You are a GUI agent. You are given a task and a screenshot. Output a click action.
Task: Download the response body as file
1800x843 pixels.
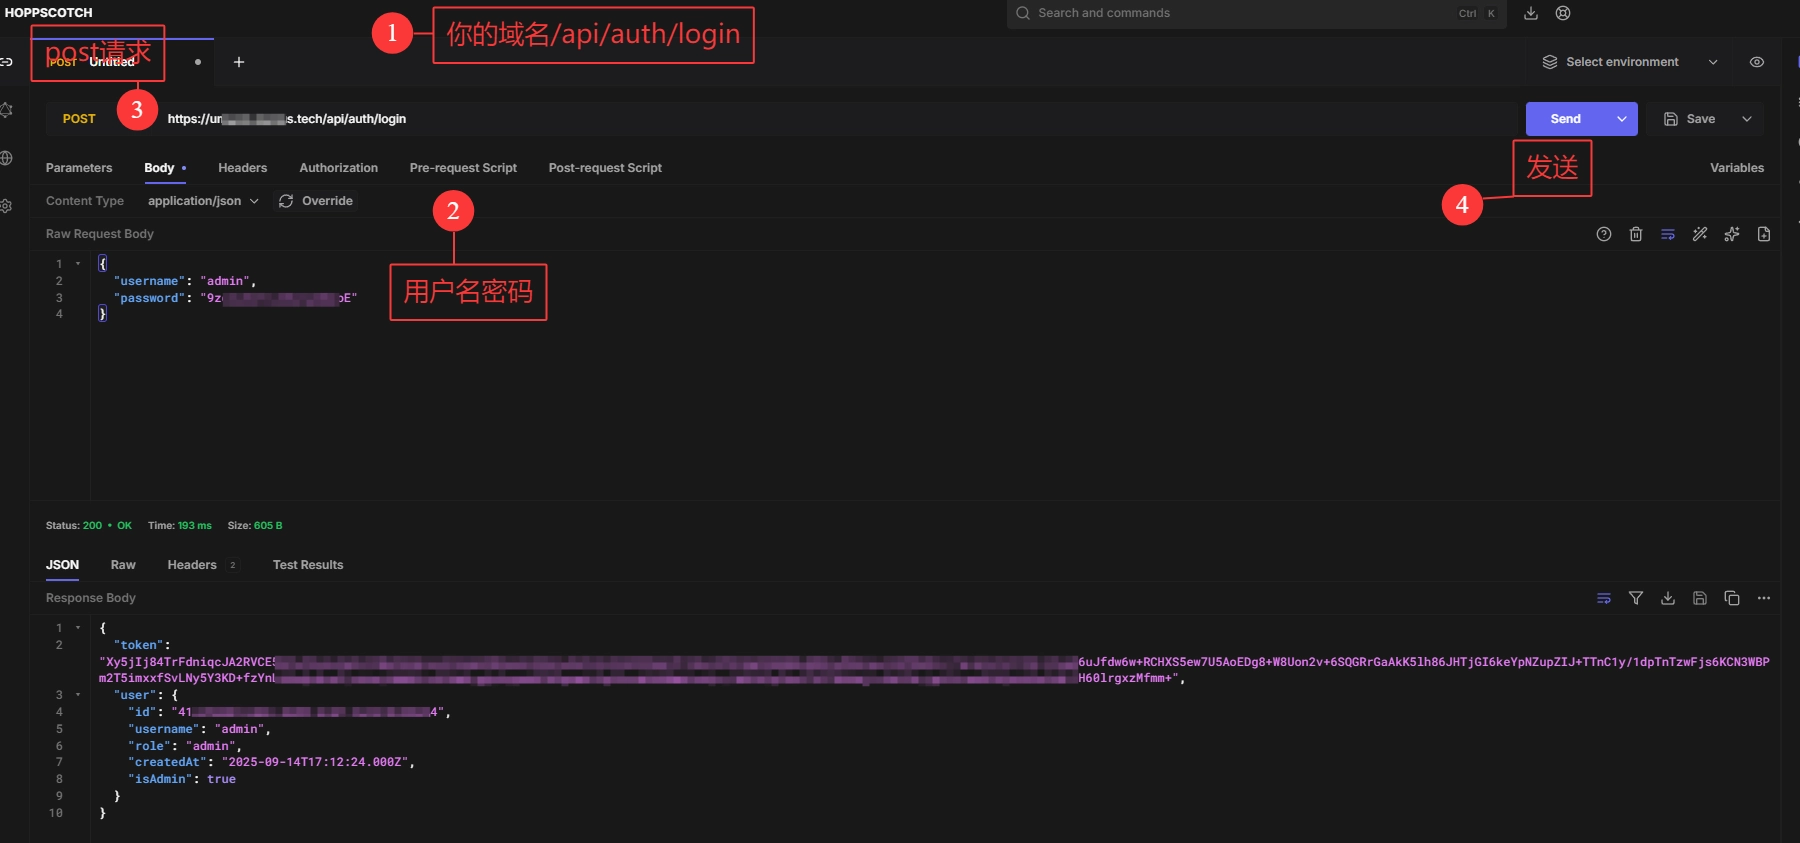[x=1668, y=598]
